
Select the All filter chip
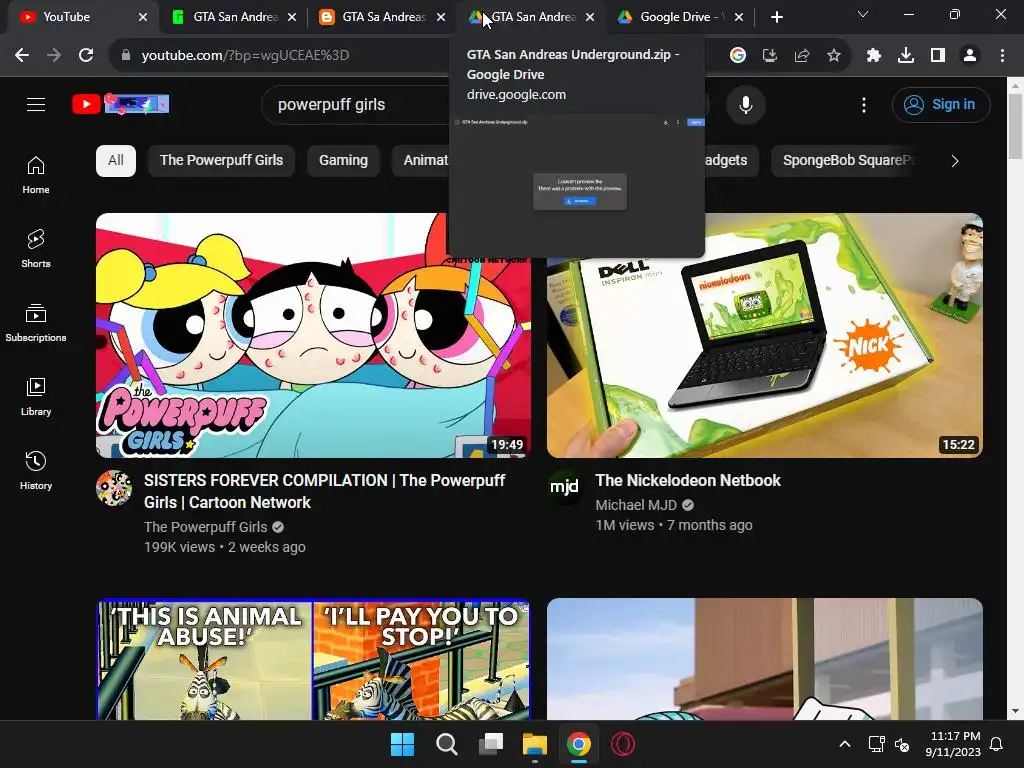point(116,161)
